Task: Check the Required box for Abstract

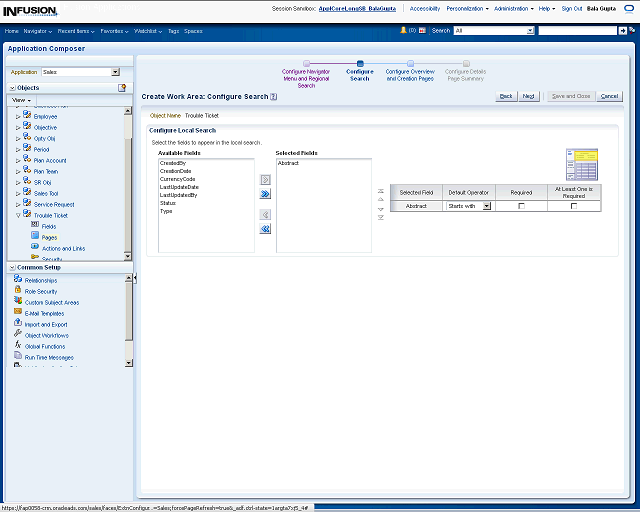Action: (x=521, y=206)
